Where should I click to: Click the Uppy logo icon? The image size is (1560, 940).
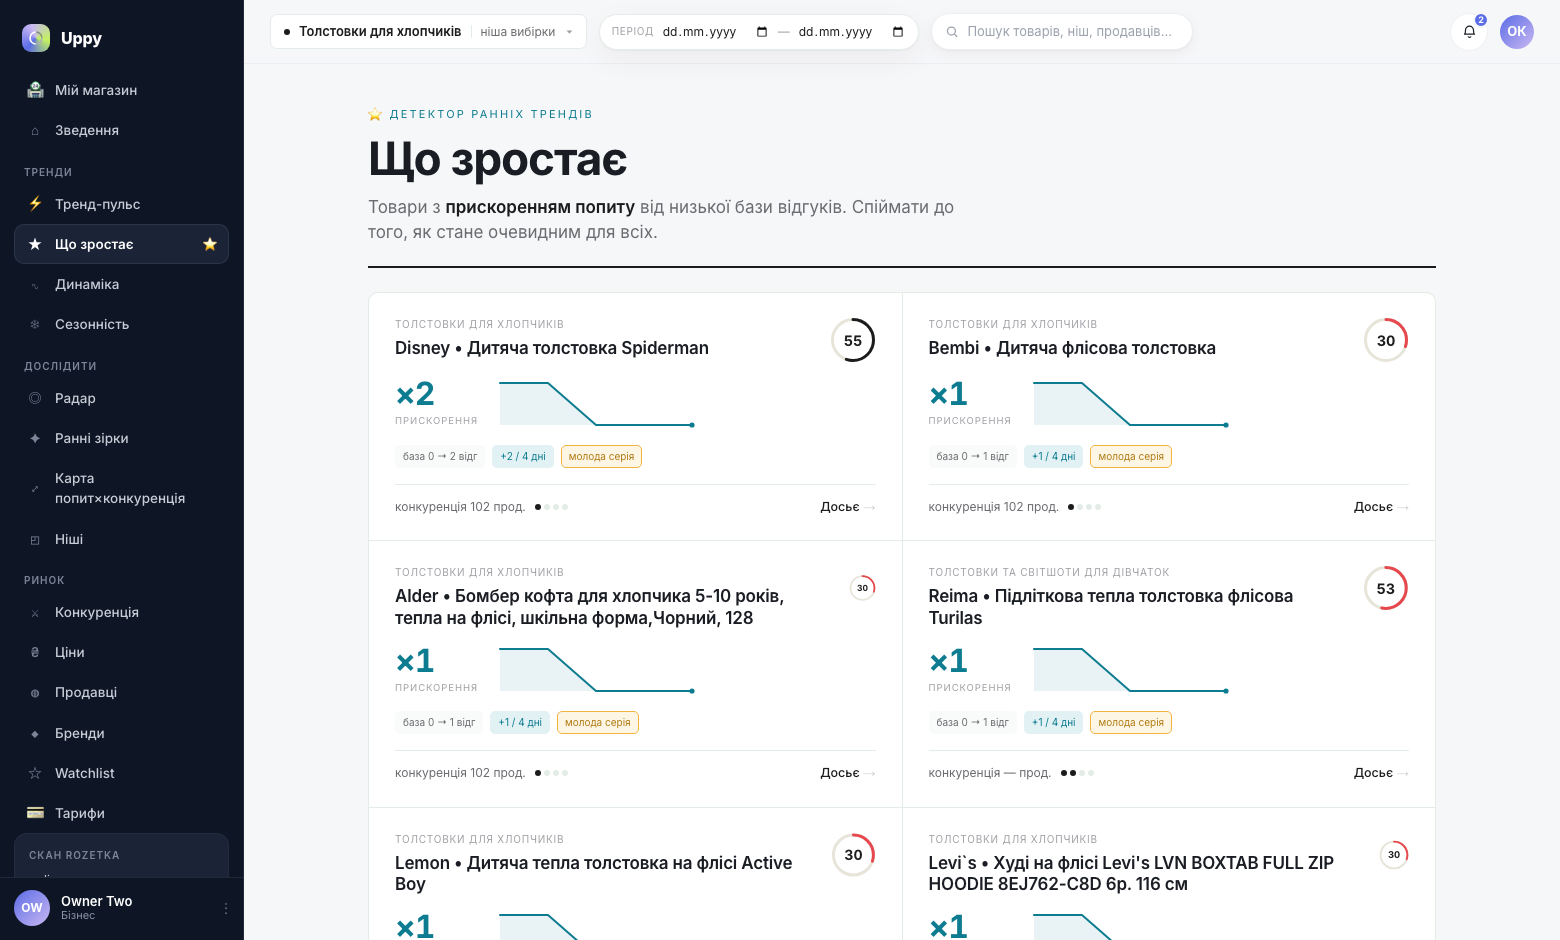(x=36, y=38)
